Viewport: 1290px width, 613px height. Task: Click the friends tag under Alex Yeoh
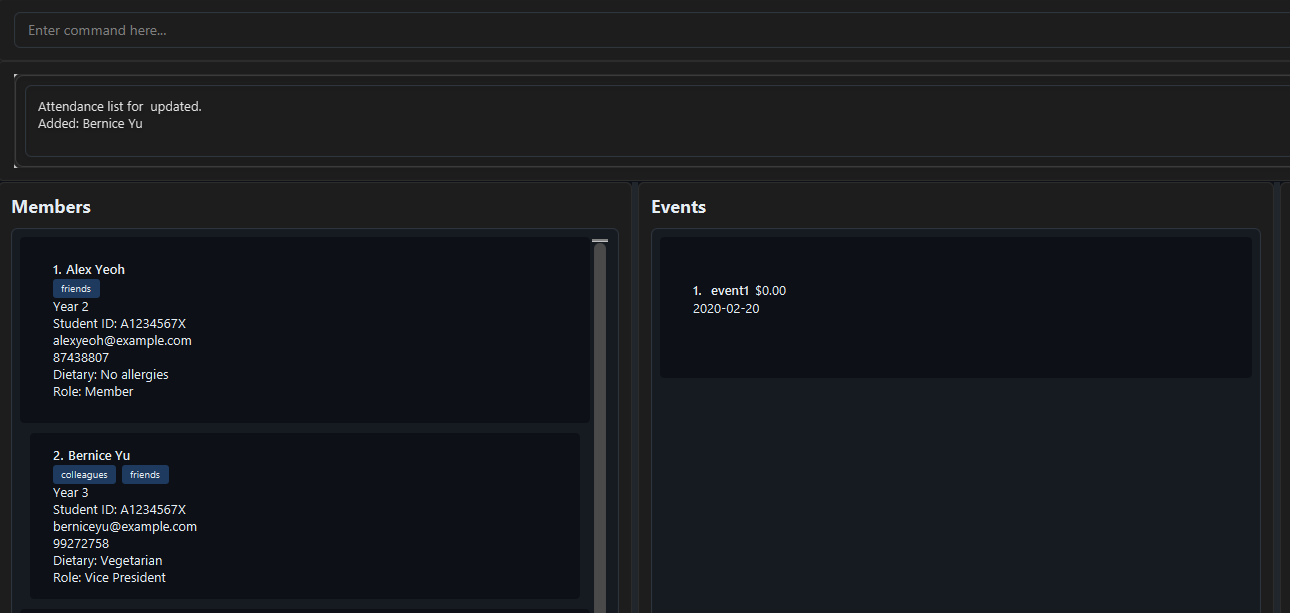click(76, 289)
